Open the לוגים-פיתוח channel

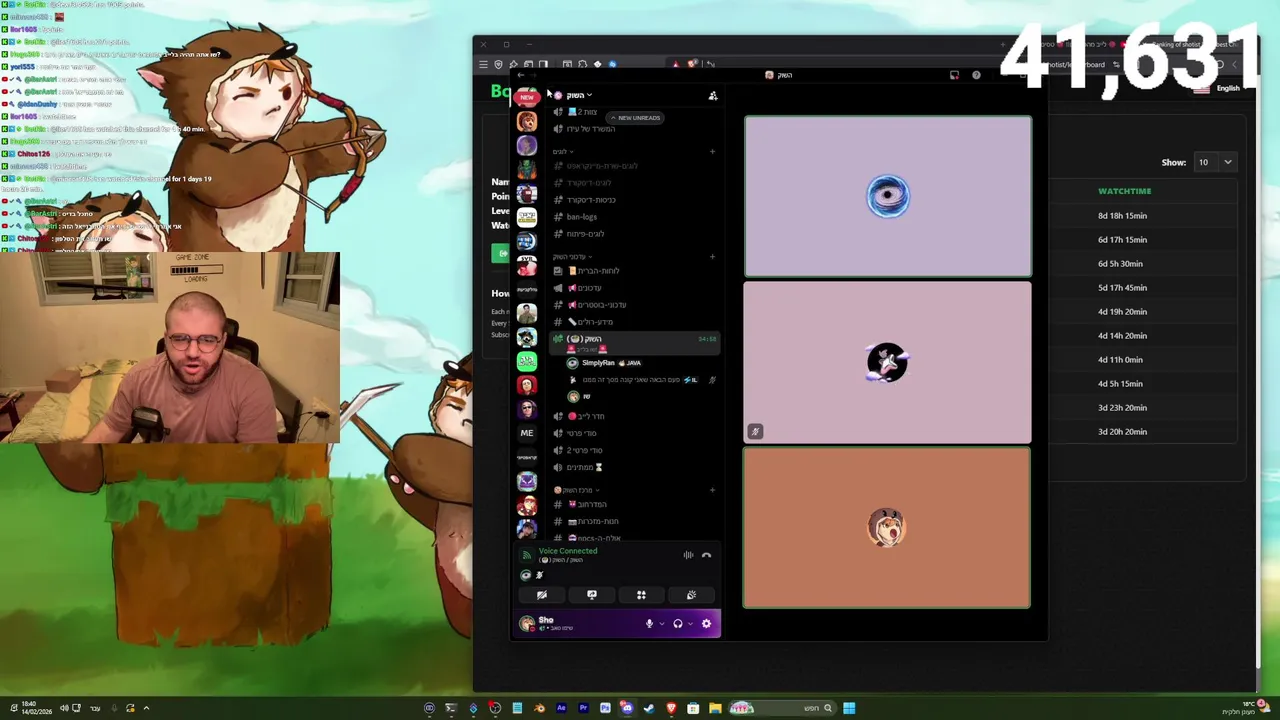[585, 234]
